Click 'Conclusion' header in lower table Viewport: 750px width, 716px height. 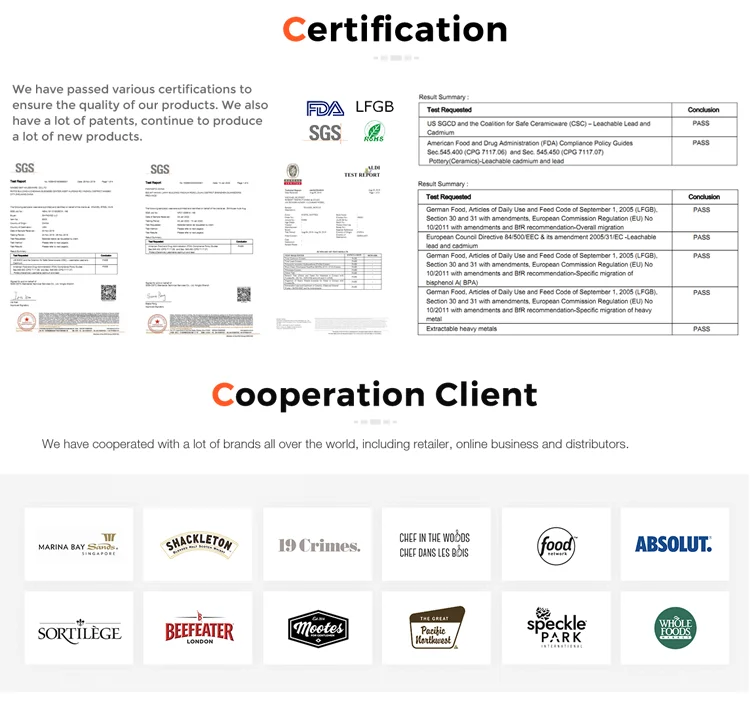(x=704, y=197)
